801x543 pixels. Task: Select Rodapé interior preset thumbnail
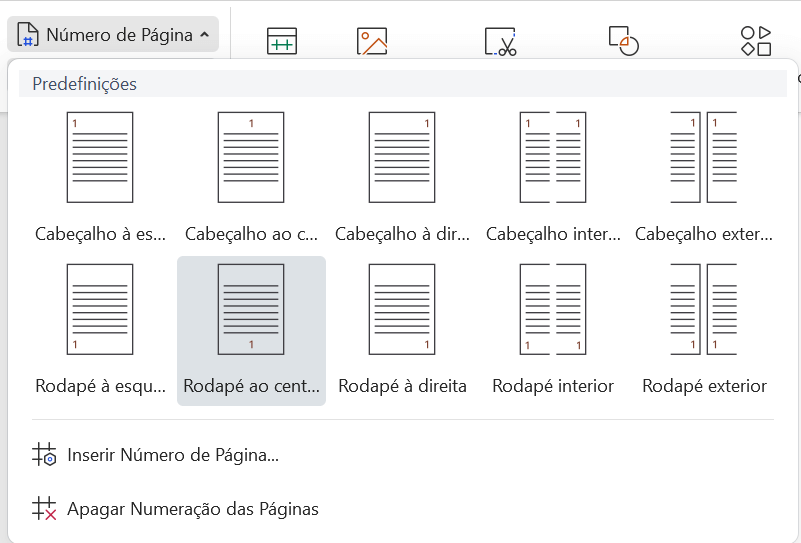[x=553, y=309]
